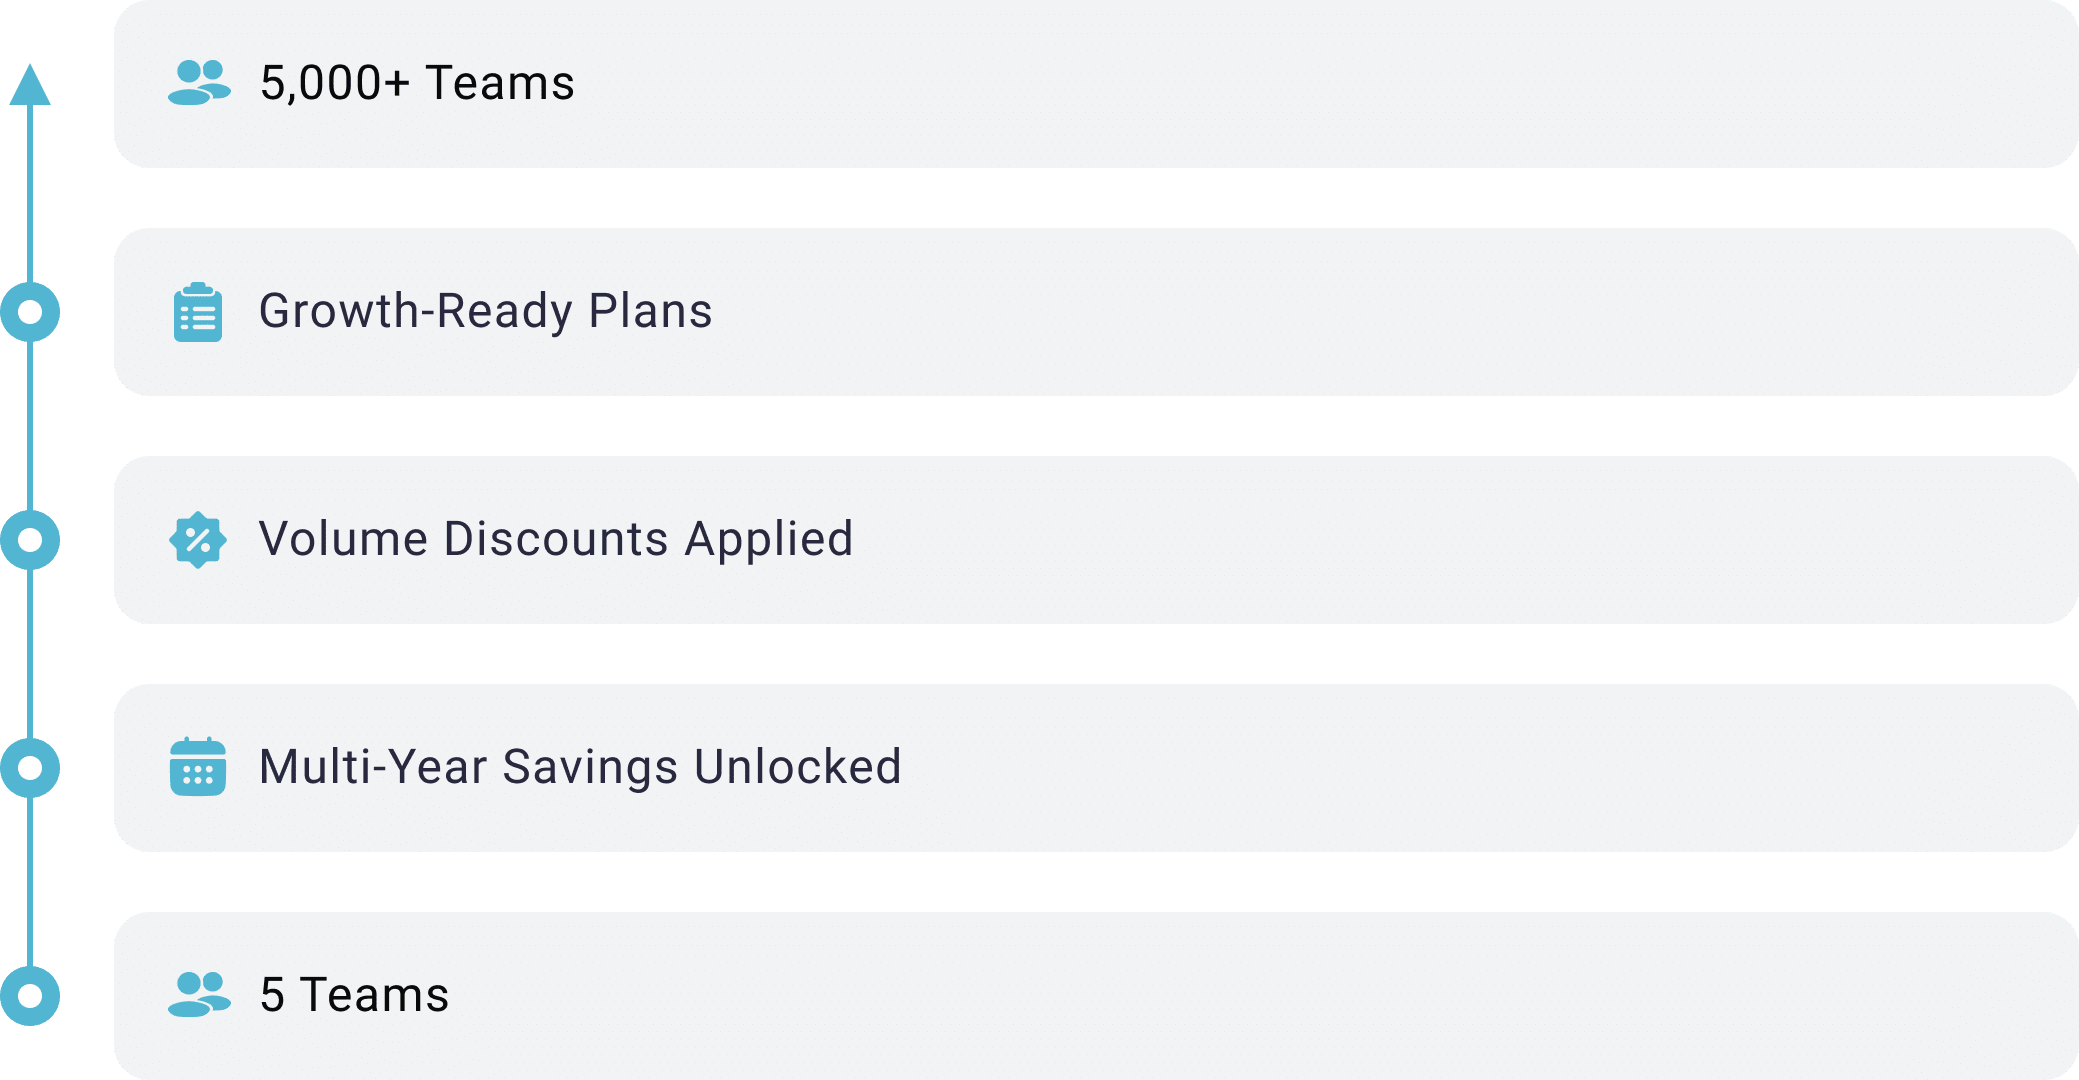
Task: Select the timeline node beside Multi-Year Savings Unlocked
Action: click(30, 768)
